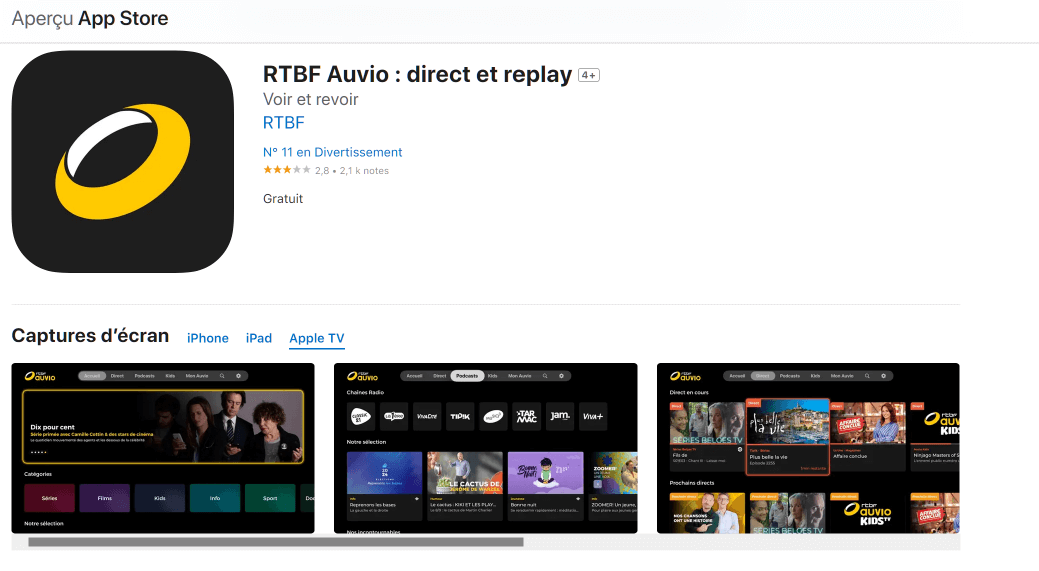Viewport: 1039px width, 571px height.
Task: Click the star rating icons
Action: click(x=286, y=170)
